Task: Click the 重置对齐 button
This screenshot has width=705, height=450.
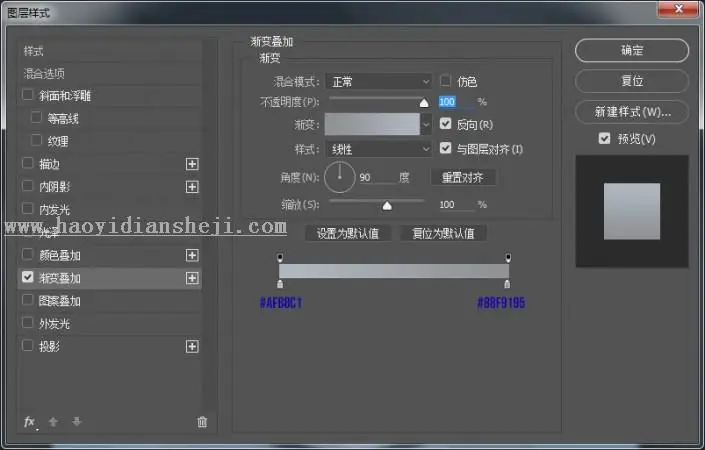Action: click(x=463, y=178)
